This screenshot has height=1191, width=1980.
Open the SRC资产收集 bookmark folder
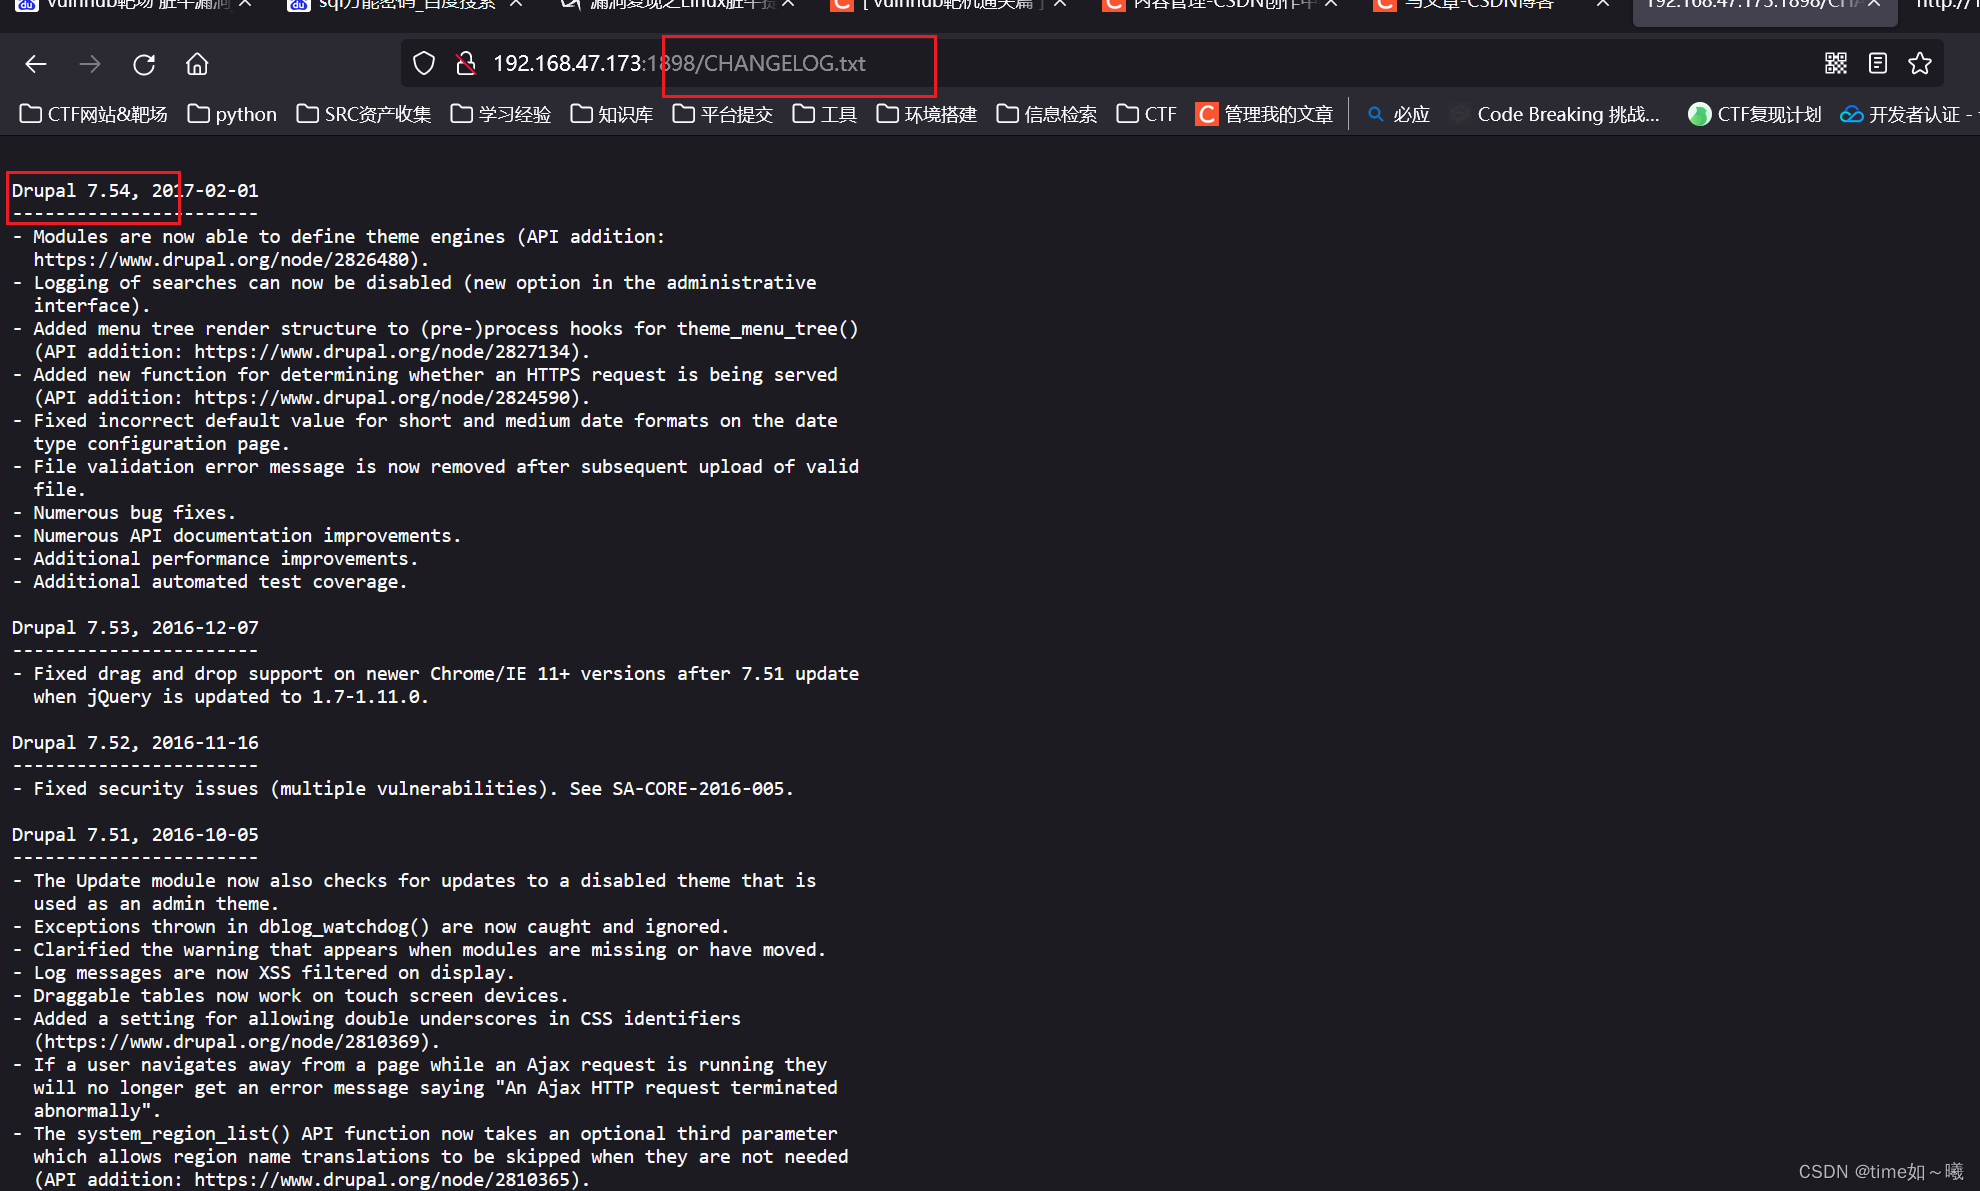[364, 114]
